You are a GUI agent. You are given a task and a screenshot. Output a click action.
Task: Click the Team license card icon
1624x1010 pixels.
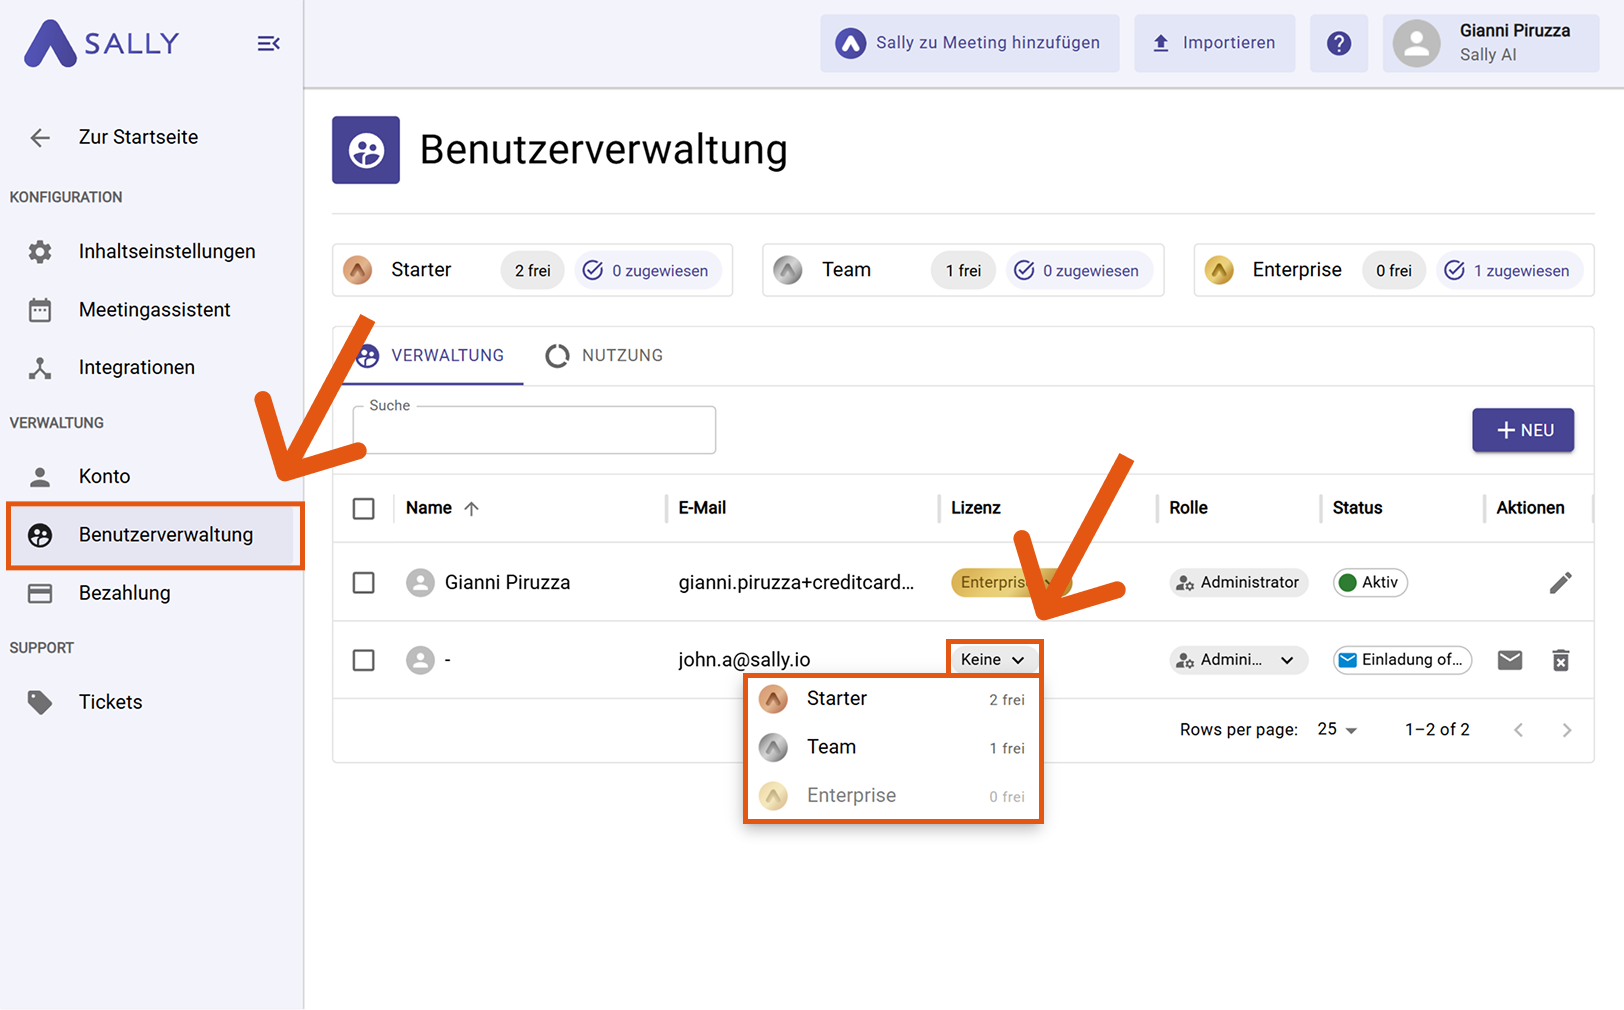(788, 270)
